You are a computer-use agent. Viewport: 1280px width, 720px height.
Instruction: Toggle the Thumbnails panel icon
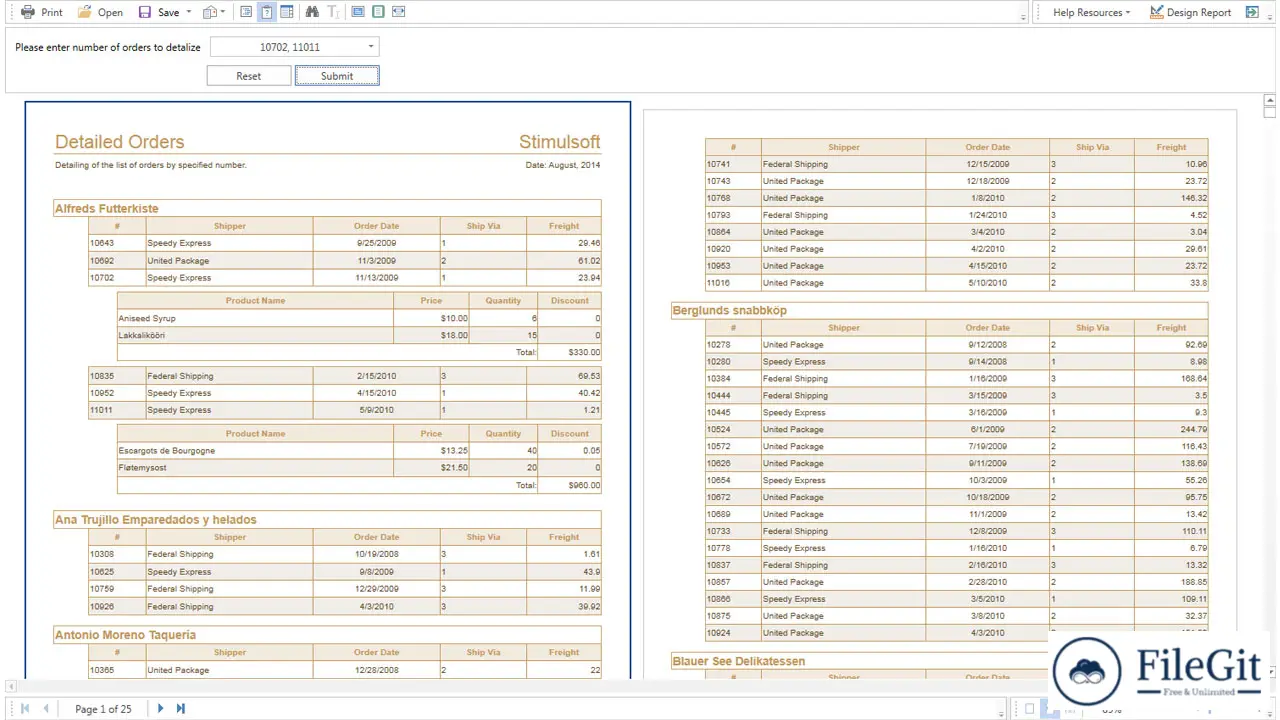pos(287,12)
